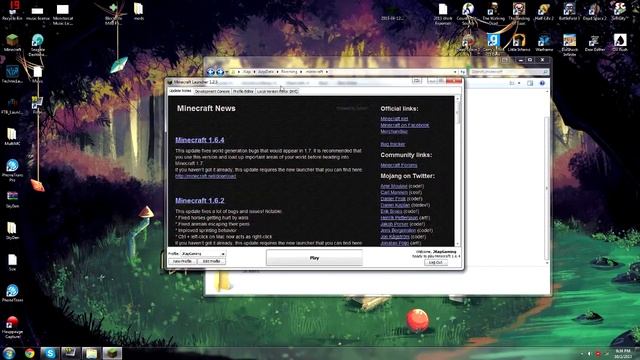Open the Technic Launcher desktop icon
640x360 pixels.
[12, 74]
